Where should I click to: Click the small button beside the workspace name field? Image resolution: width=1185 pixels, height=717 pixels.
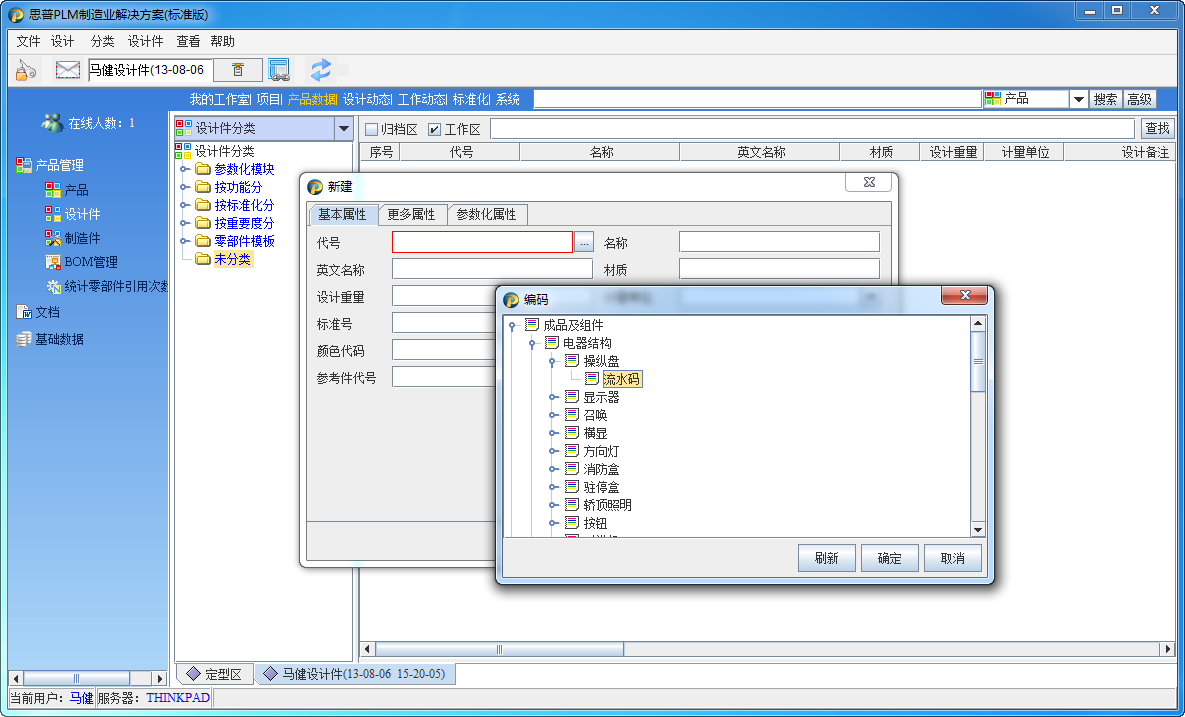(238, 70)
